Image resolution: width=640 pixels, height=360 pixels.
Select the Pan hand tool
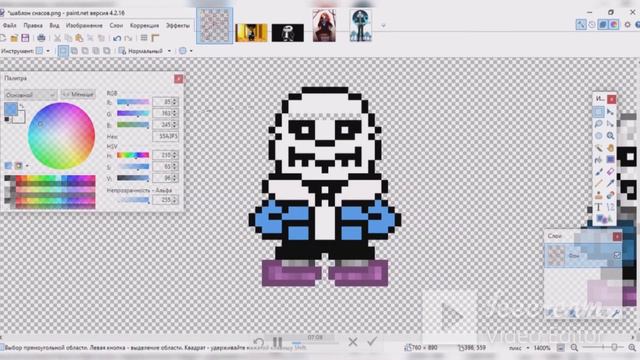pyautogui.click(x=610, y=148)
